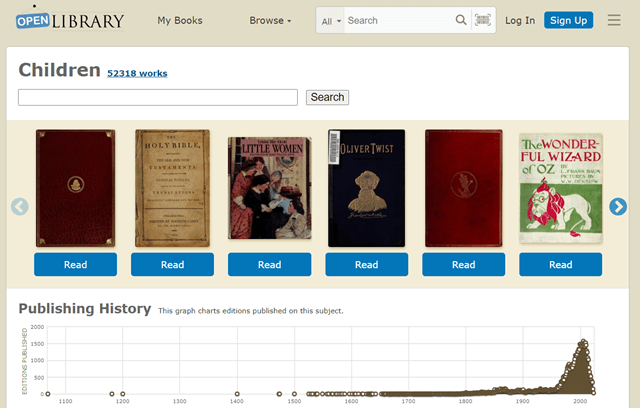This screenshot has width=640, height=408.
Task: Expand the Browse dropdown menu
Action: (270, 20)
